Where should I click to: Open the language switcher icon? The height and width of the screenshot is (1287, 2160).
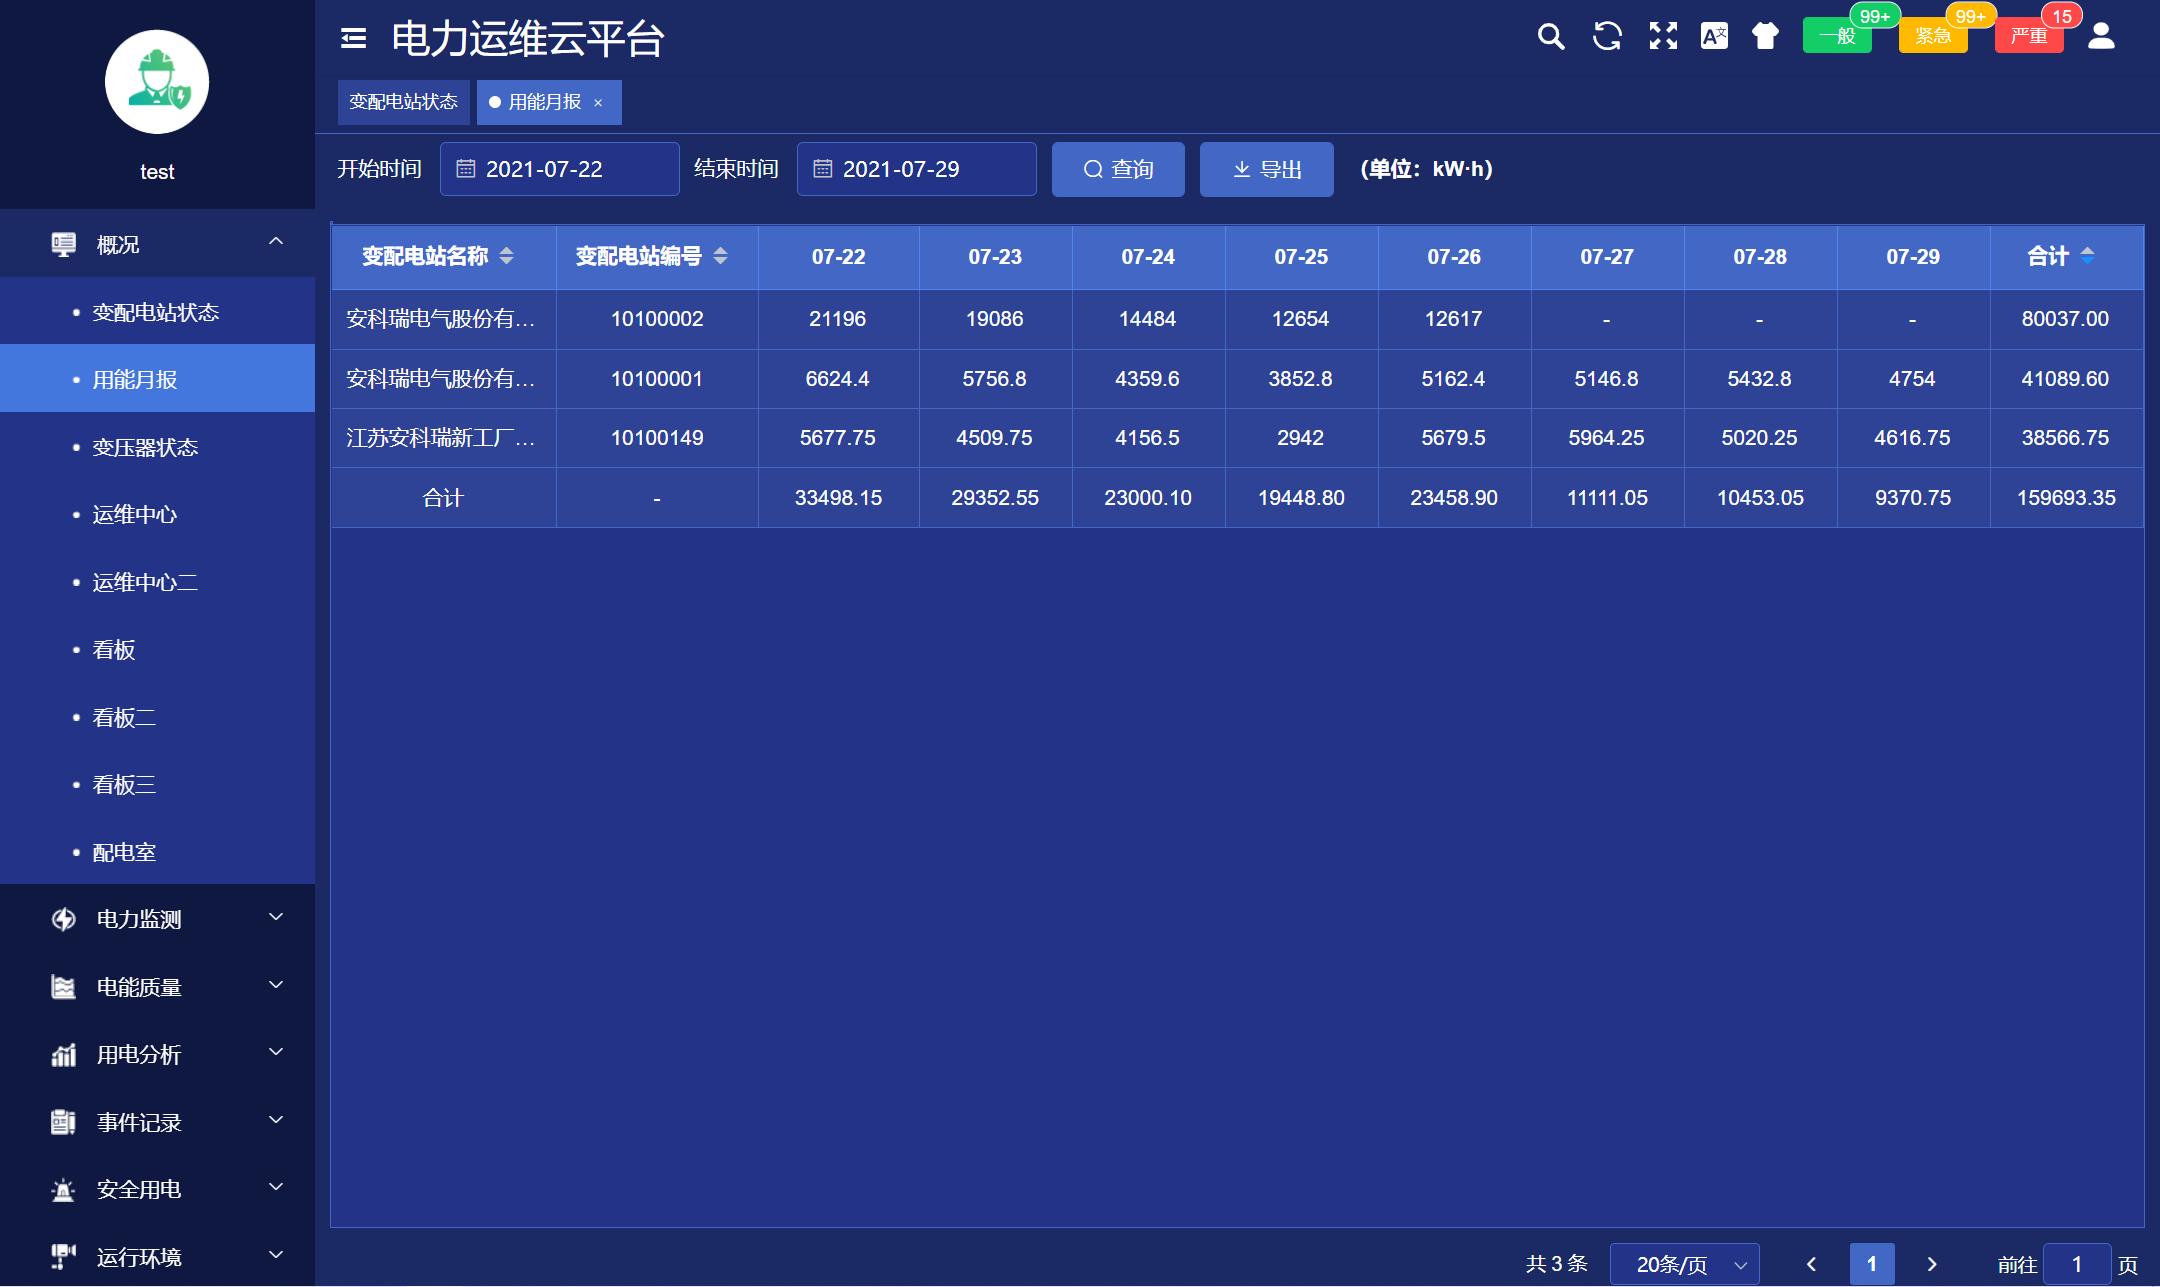1714,36
